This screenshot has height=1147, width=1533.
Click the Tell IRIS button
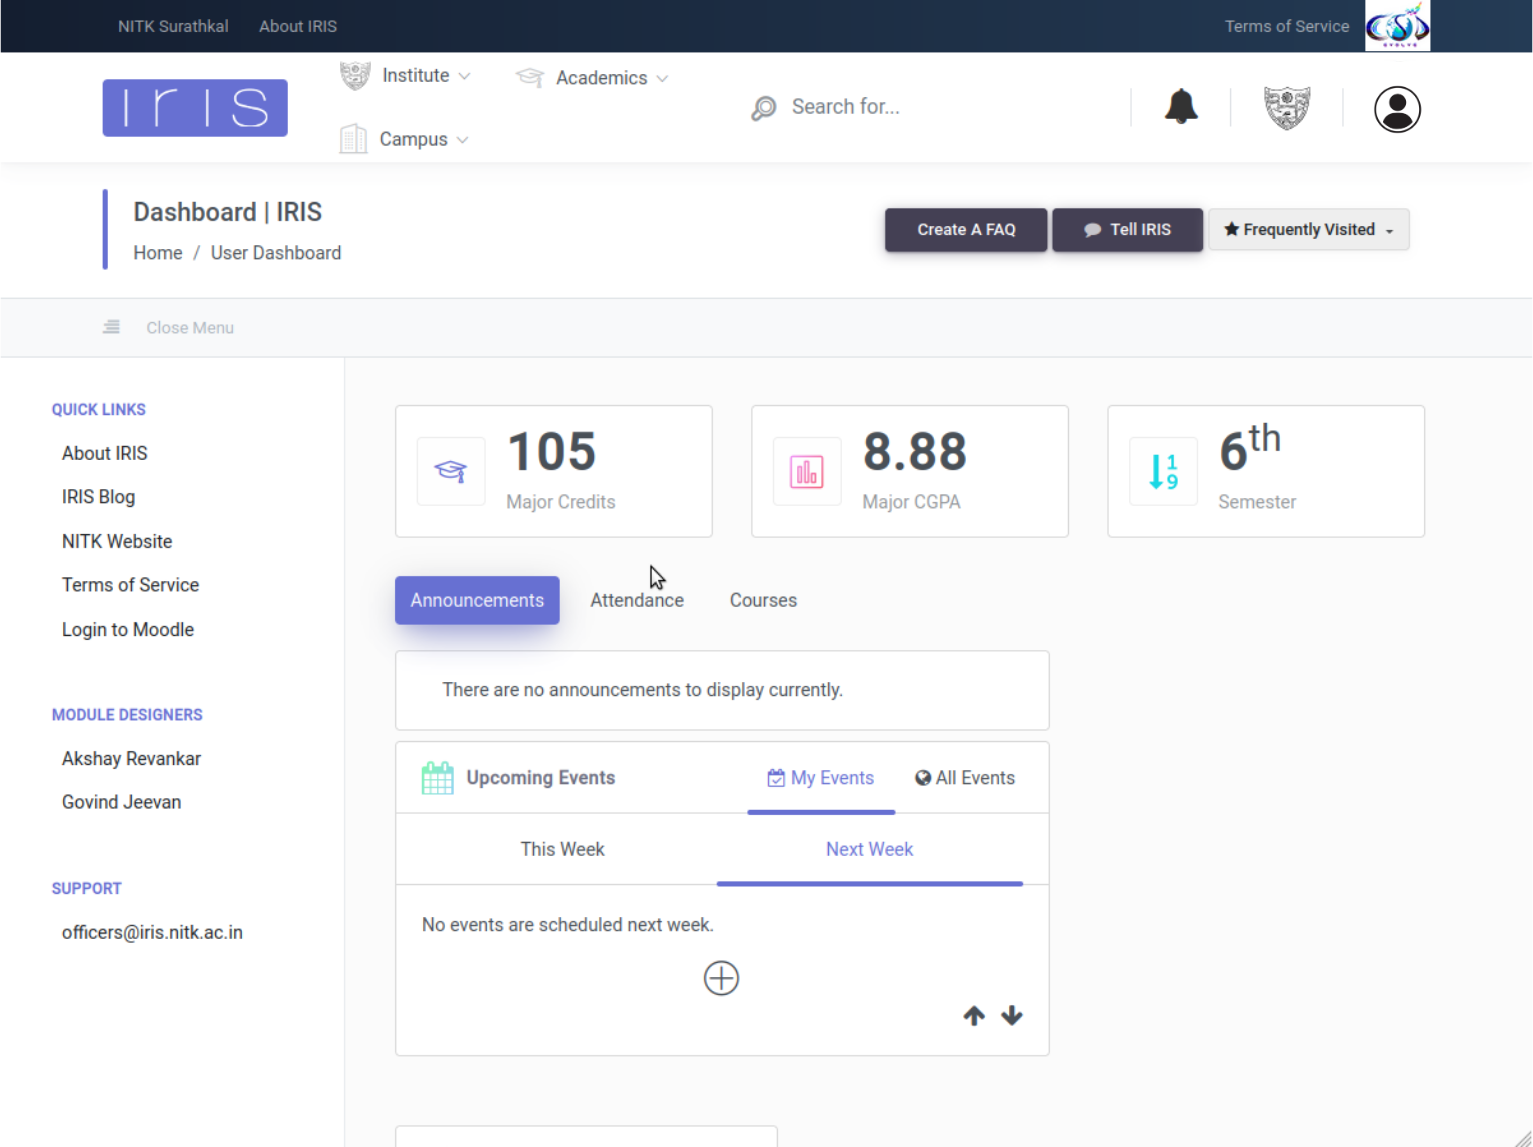[1127, 230]
